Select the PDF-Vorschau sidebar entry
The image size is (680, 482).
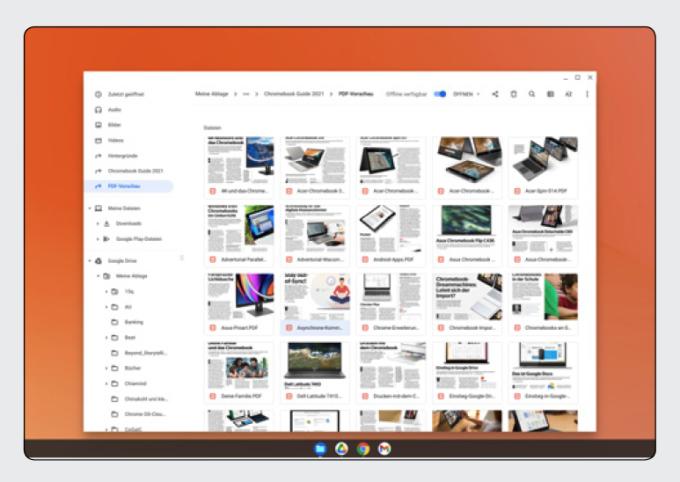130,186
